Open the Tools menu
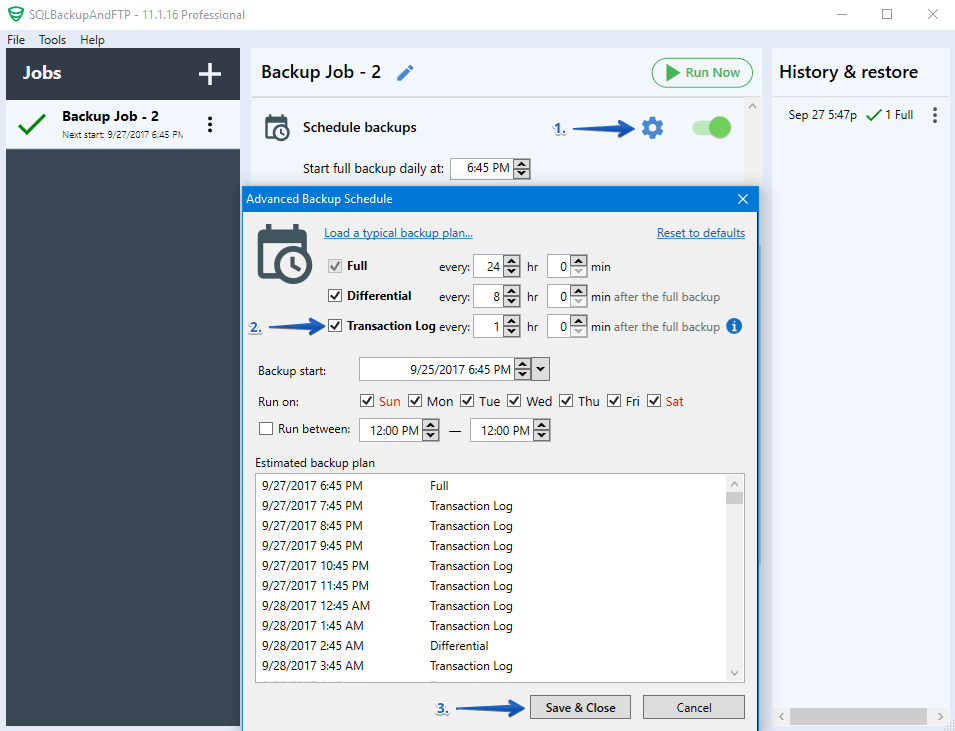Viewport: 955px width, 731px height. pyautogui.click(x=52, y=40)
